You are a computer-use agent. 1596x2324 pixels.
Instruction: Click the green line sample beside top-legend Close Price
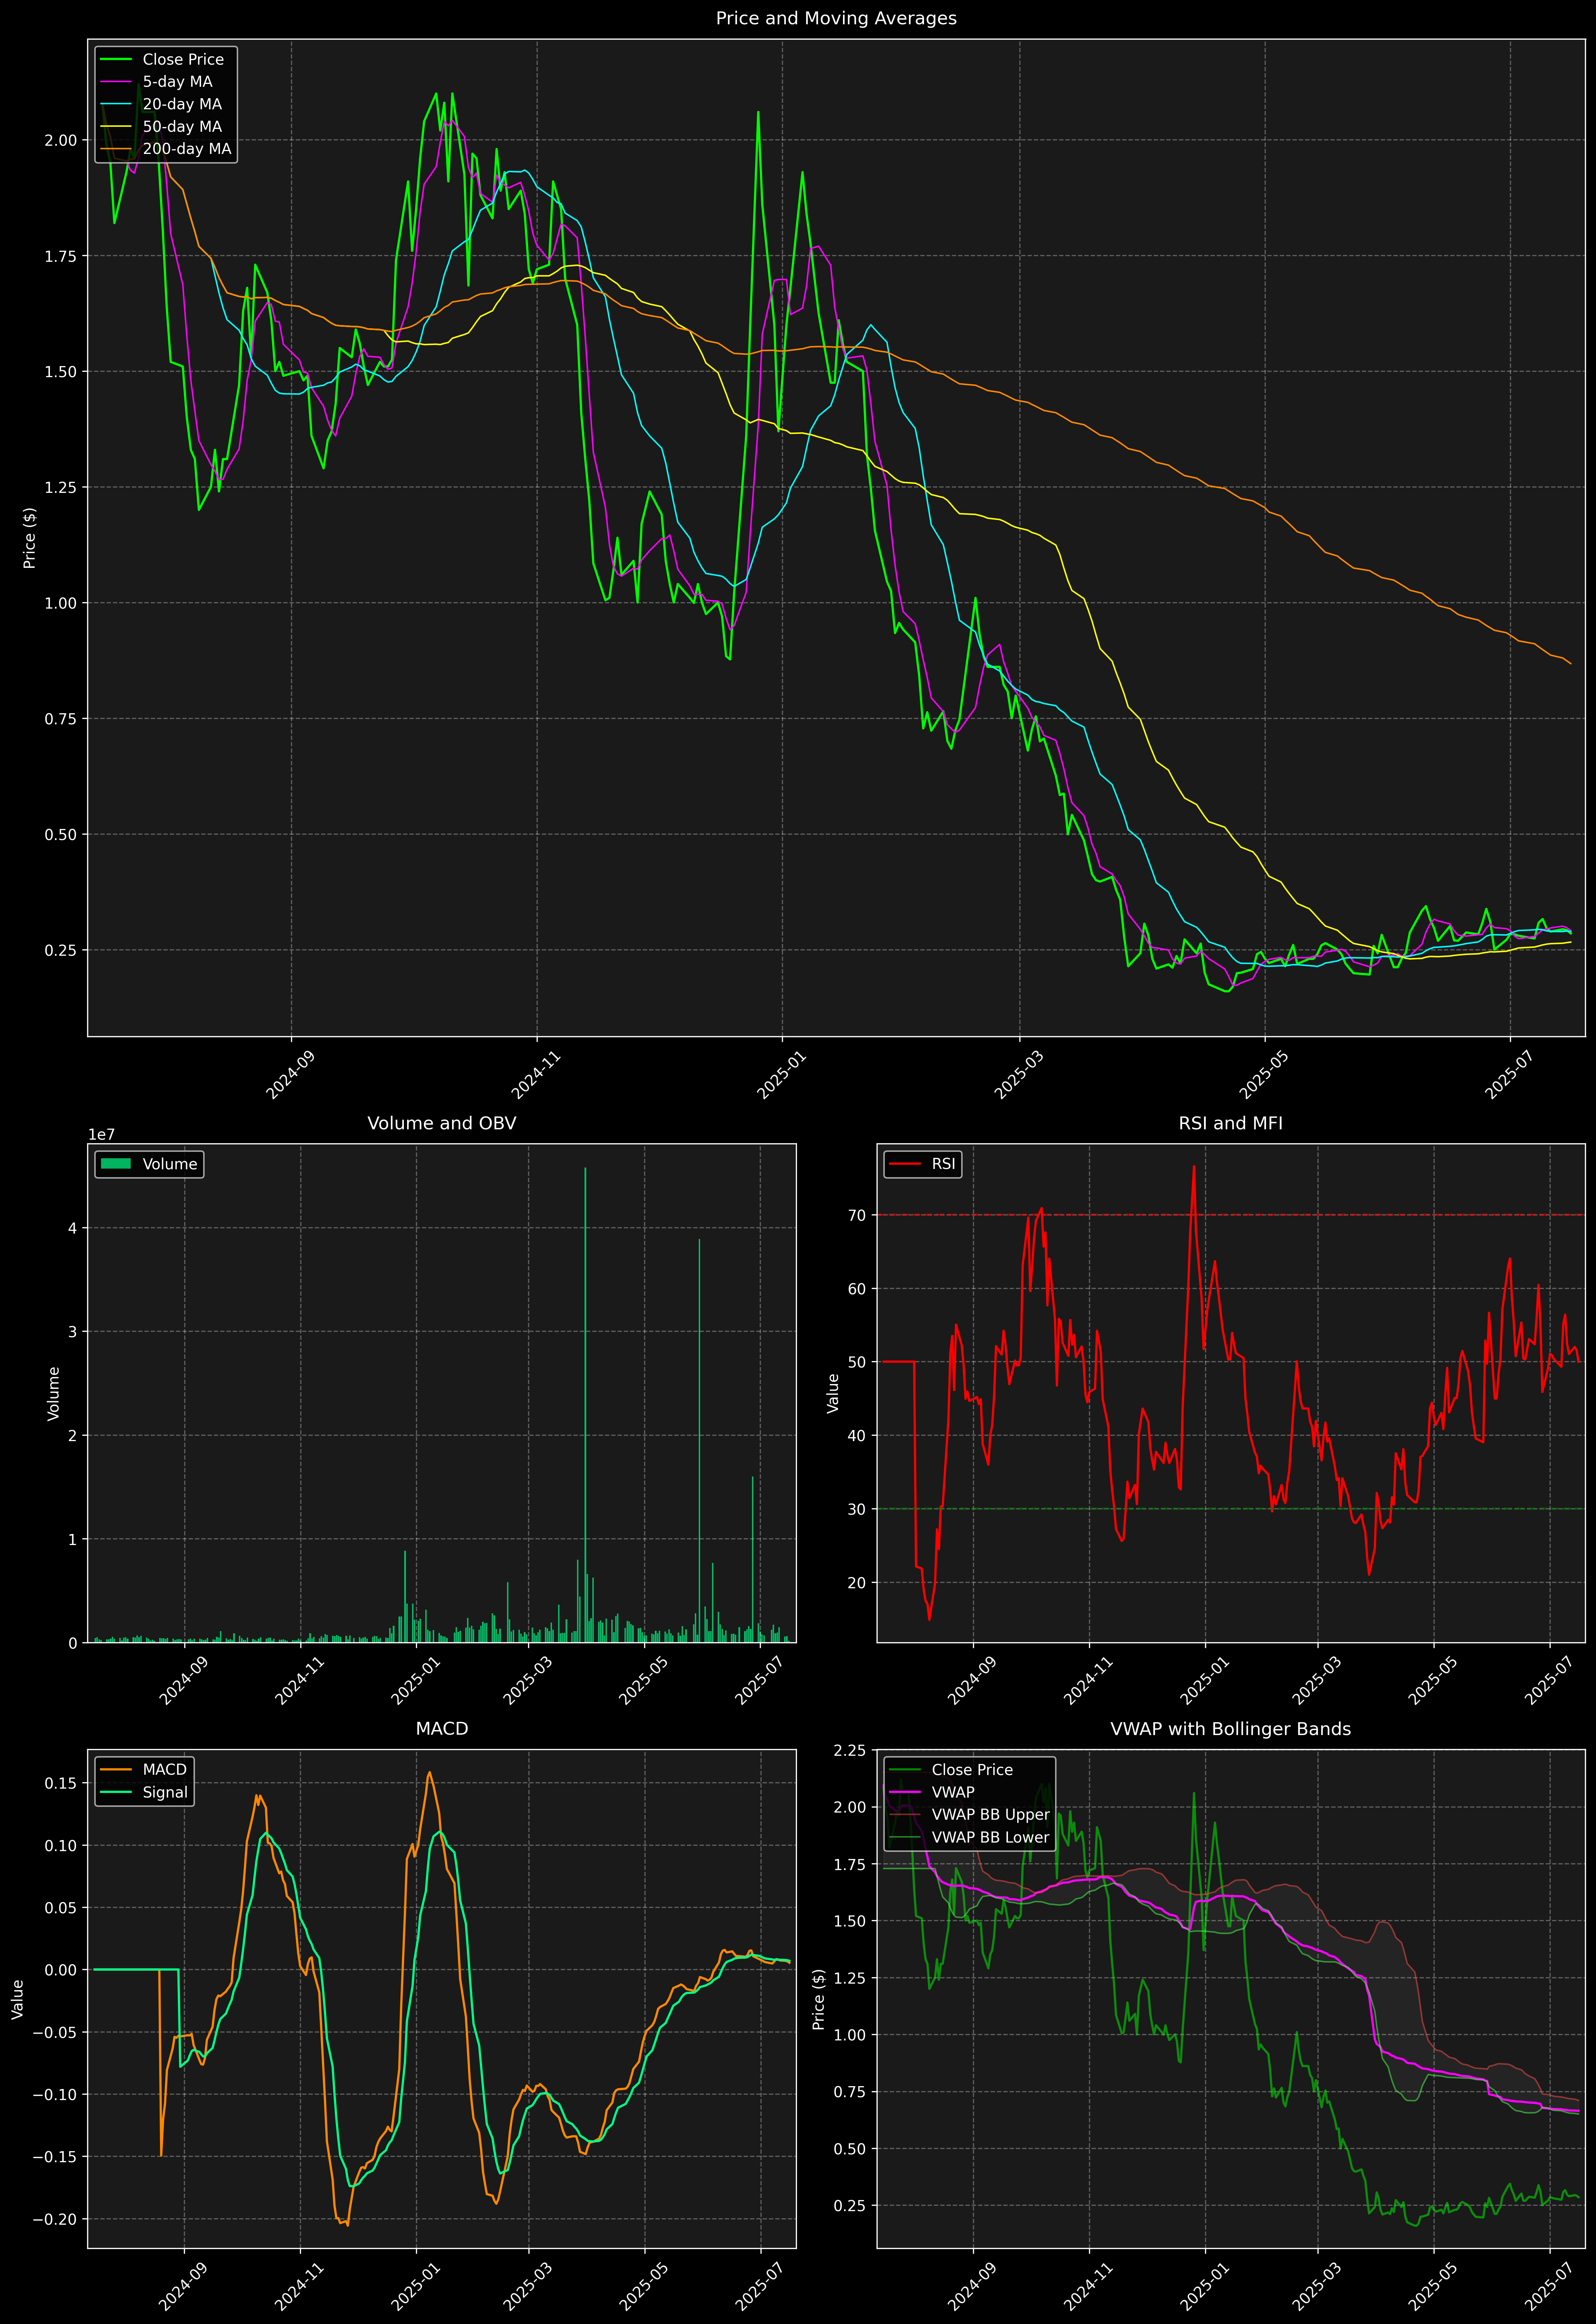[117, 60]
